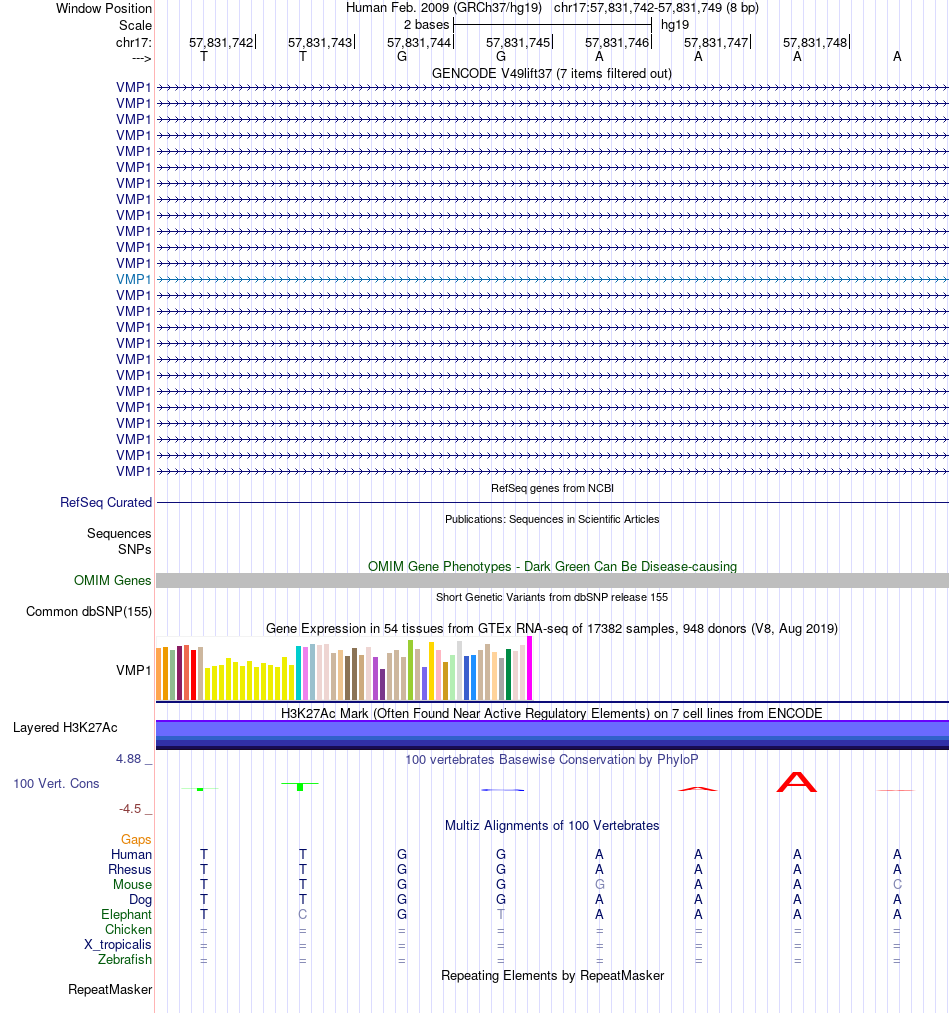This screenshot has width=950, height=1013.
Task: Click the orange Gaps label
Action: tap(136, 839)
